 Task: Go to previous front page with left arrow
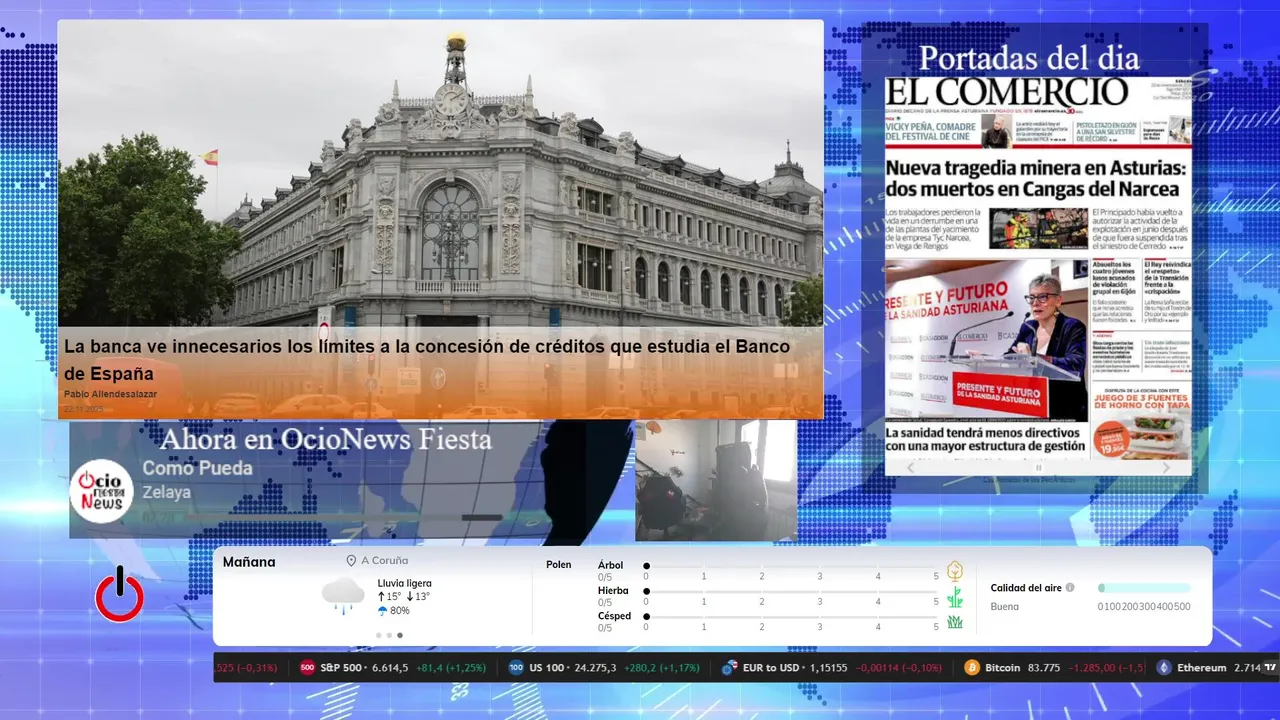[910, 467]
